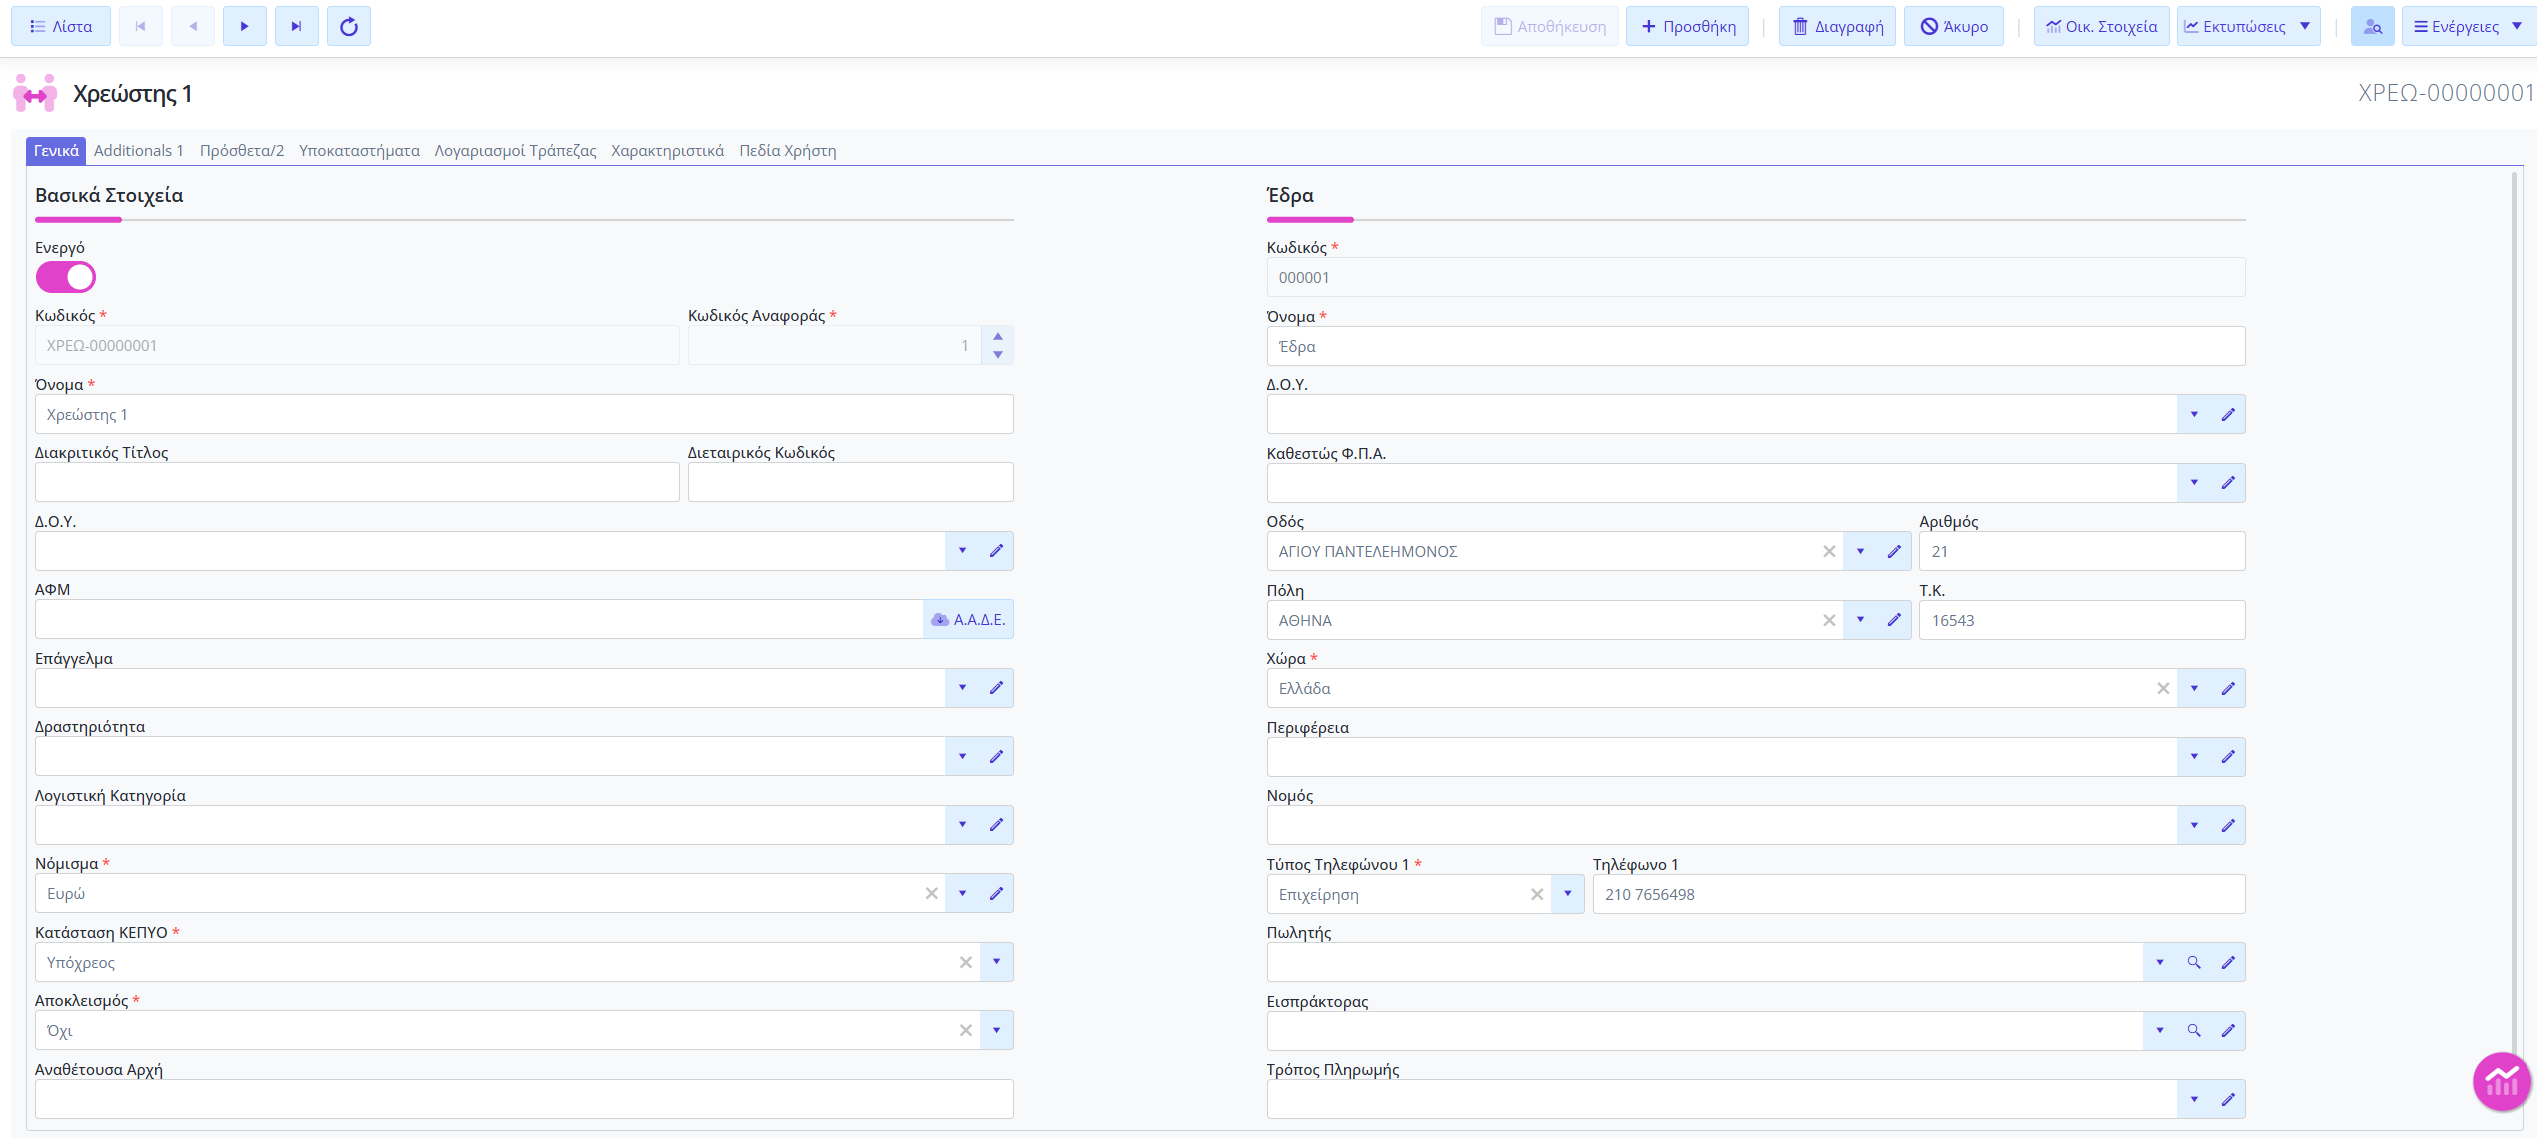Edit Τρόπος Πληρωμής with pencil icon
This screenshot has height=1138, width=2537.
pyautogui.click(x=2228, y=1099)
